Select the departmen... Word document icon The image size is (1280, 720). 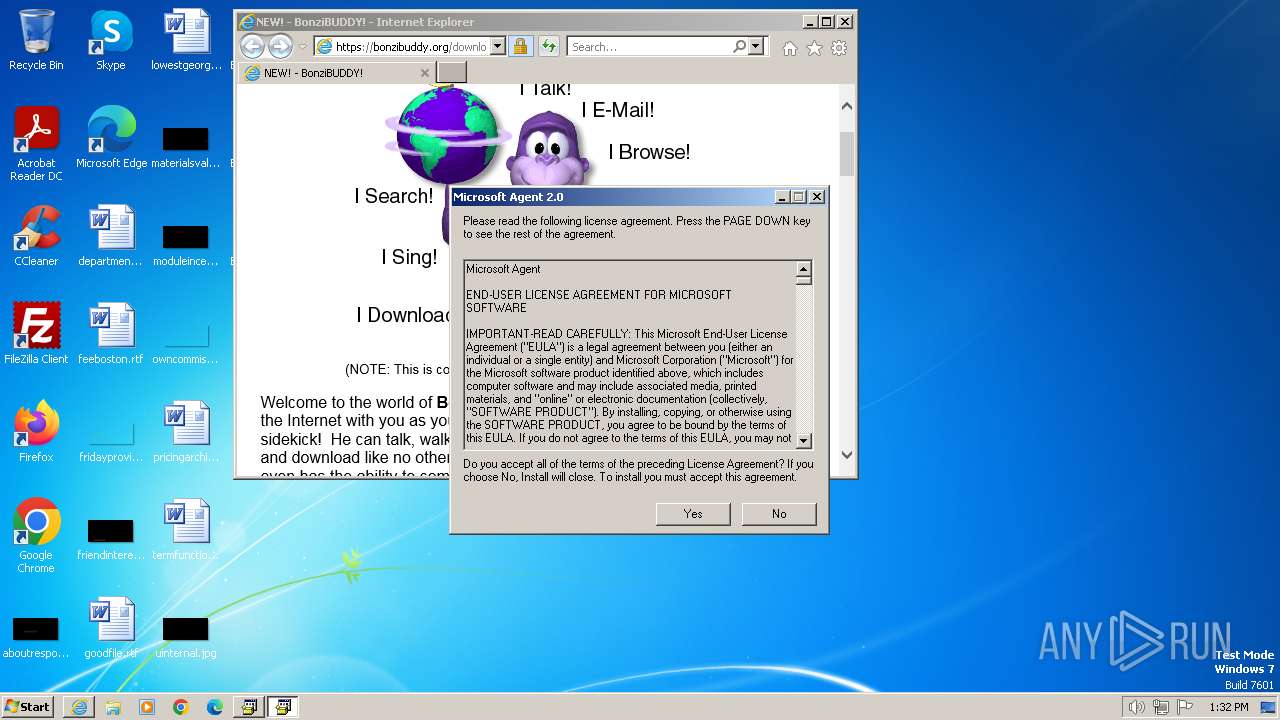pyautogui.click(x=111, y=236)
